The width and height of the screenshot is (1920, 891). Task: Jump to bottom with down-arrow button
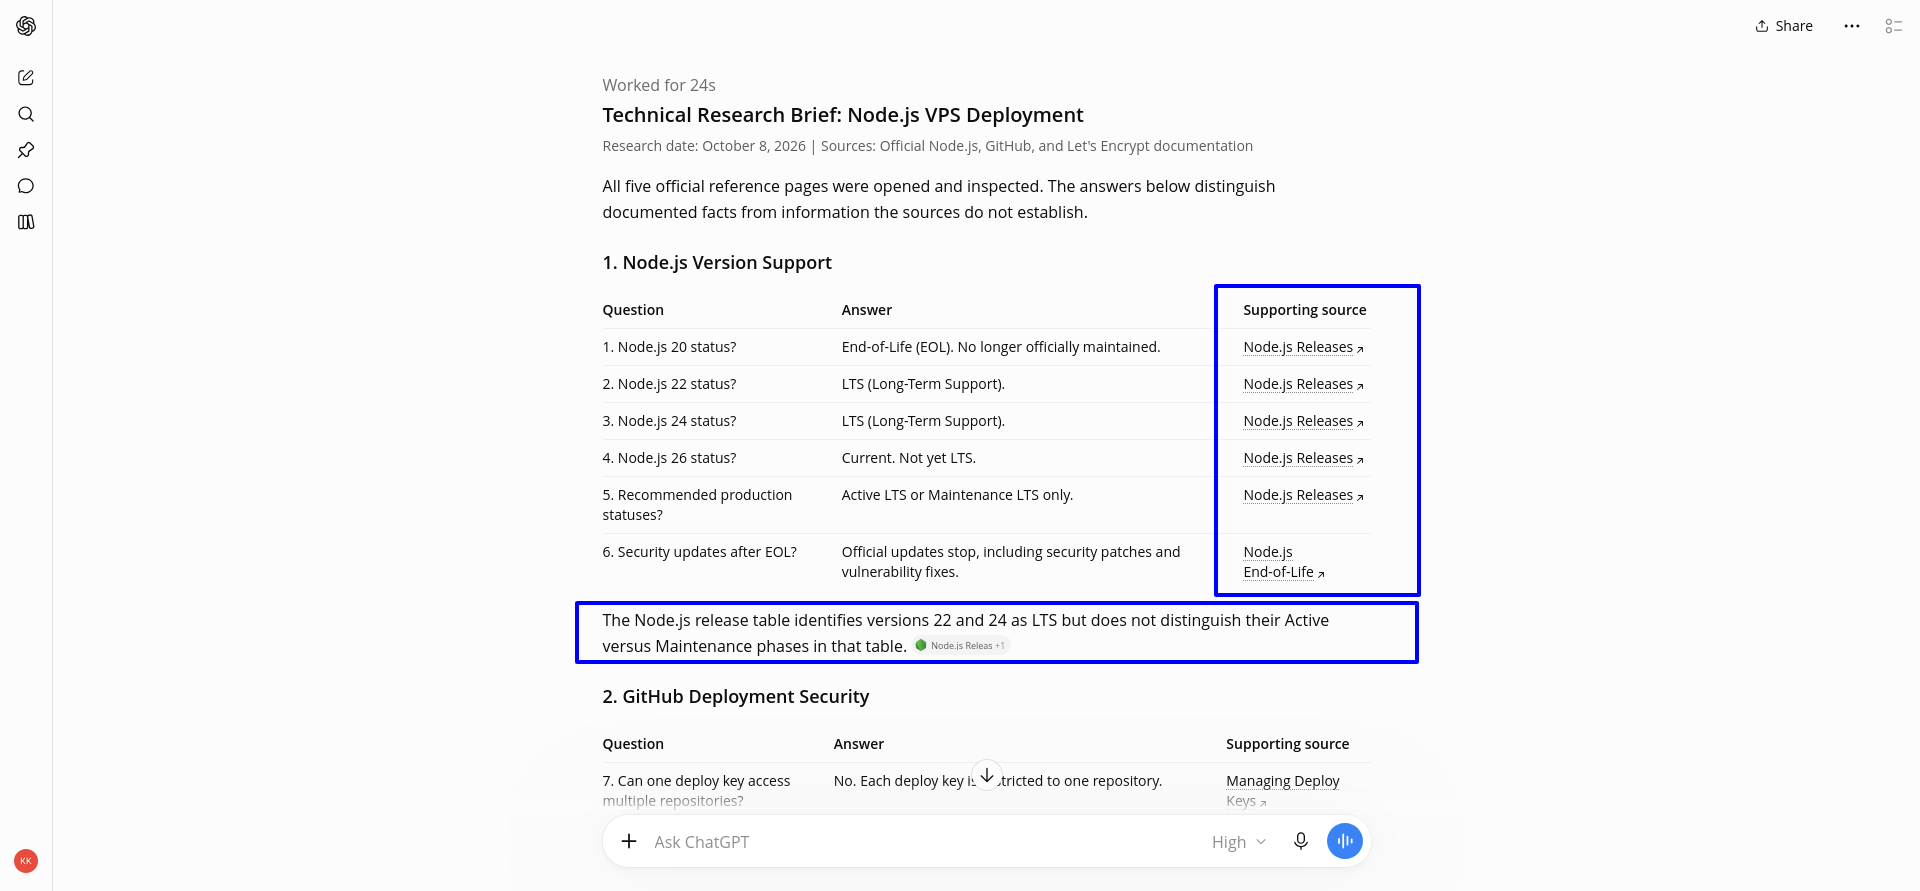click(987, 775)
